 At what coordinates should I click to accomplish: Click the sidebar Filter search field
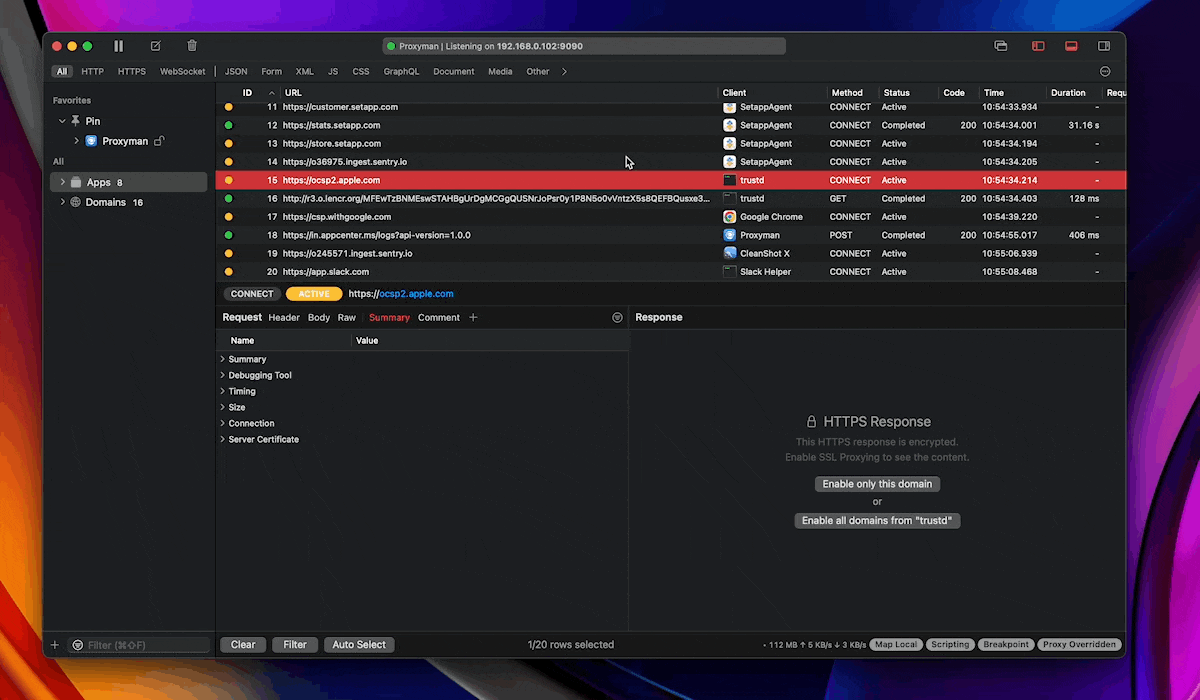pos(139,646)
